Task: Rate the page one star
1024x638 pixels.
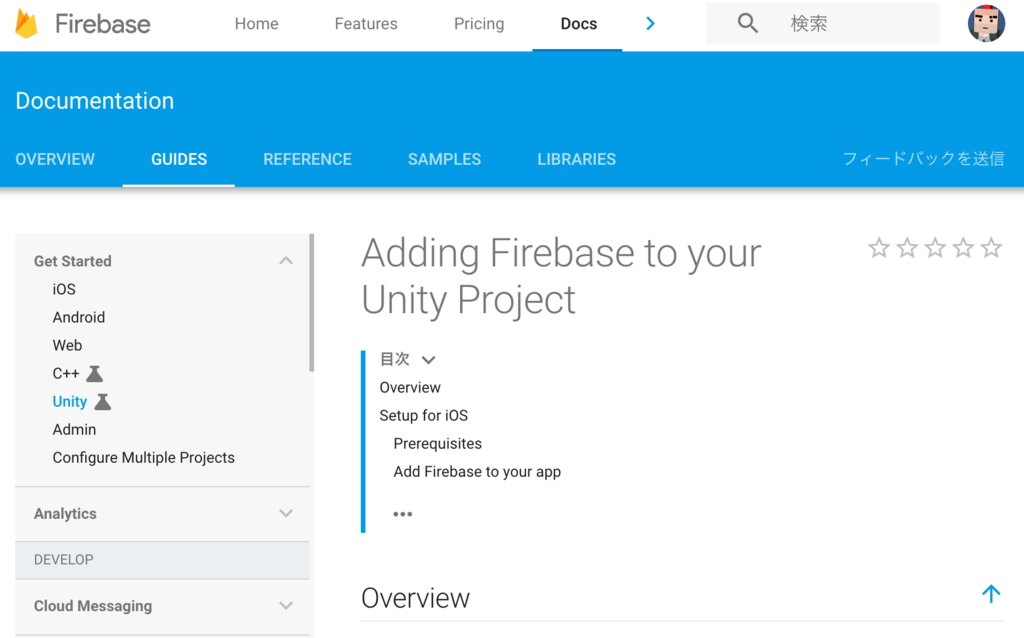Action: (879, 248)
